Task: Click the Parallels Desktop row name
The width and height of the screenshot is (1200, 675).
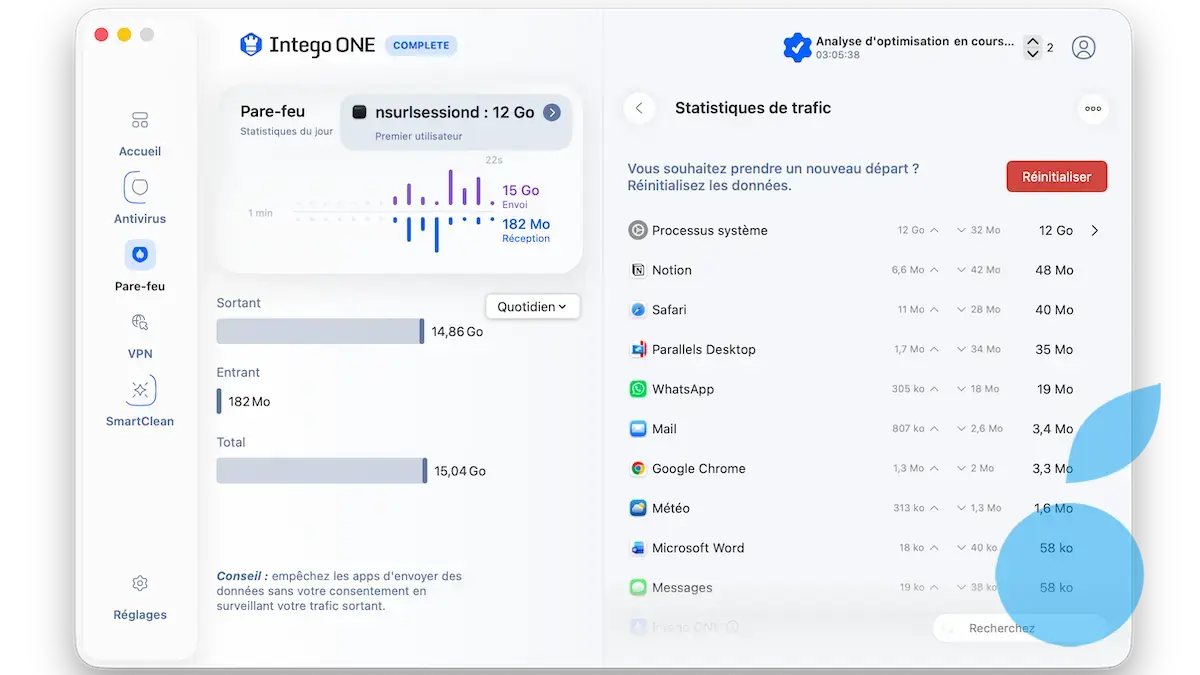Action: tap(704, 350)
